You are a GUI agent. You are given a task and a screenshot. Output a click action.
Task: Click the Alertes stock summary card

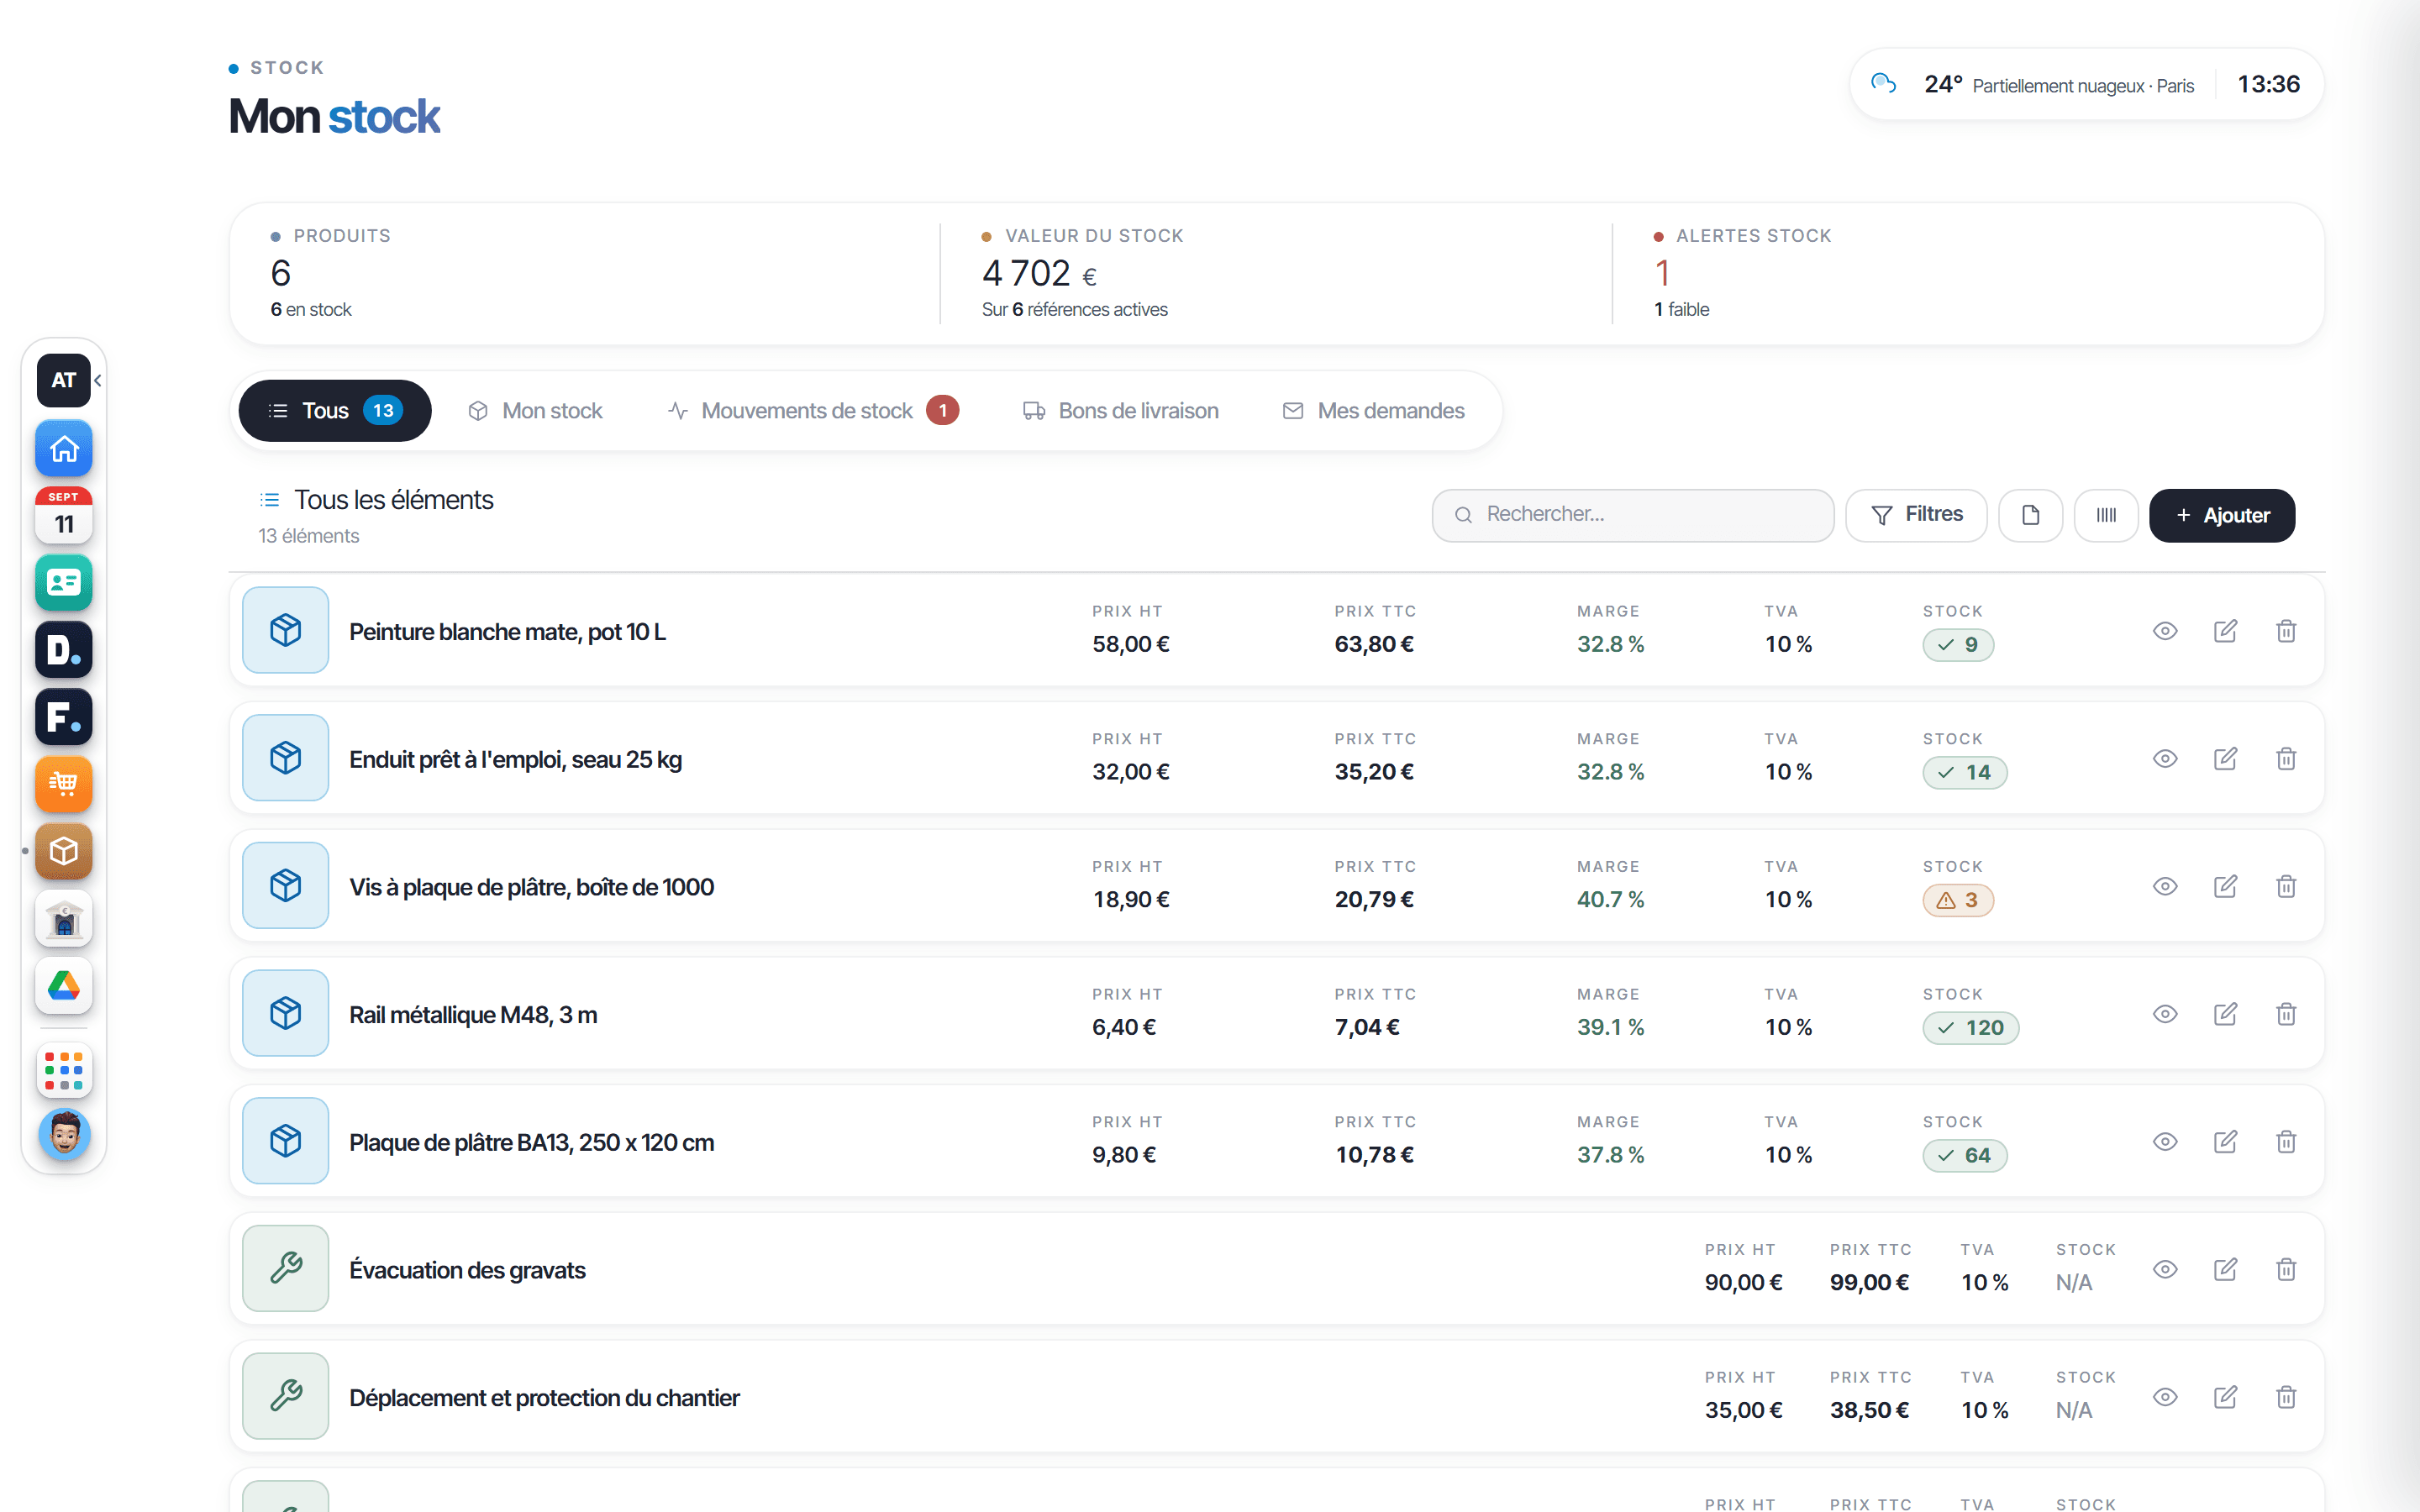point(1966,273)
